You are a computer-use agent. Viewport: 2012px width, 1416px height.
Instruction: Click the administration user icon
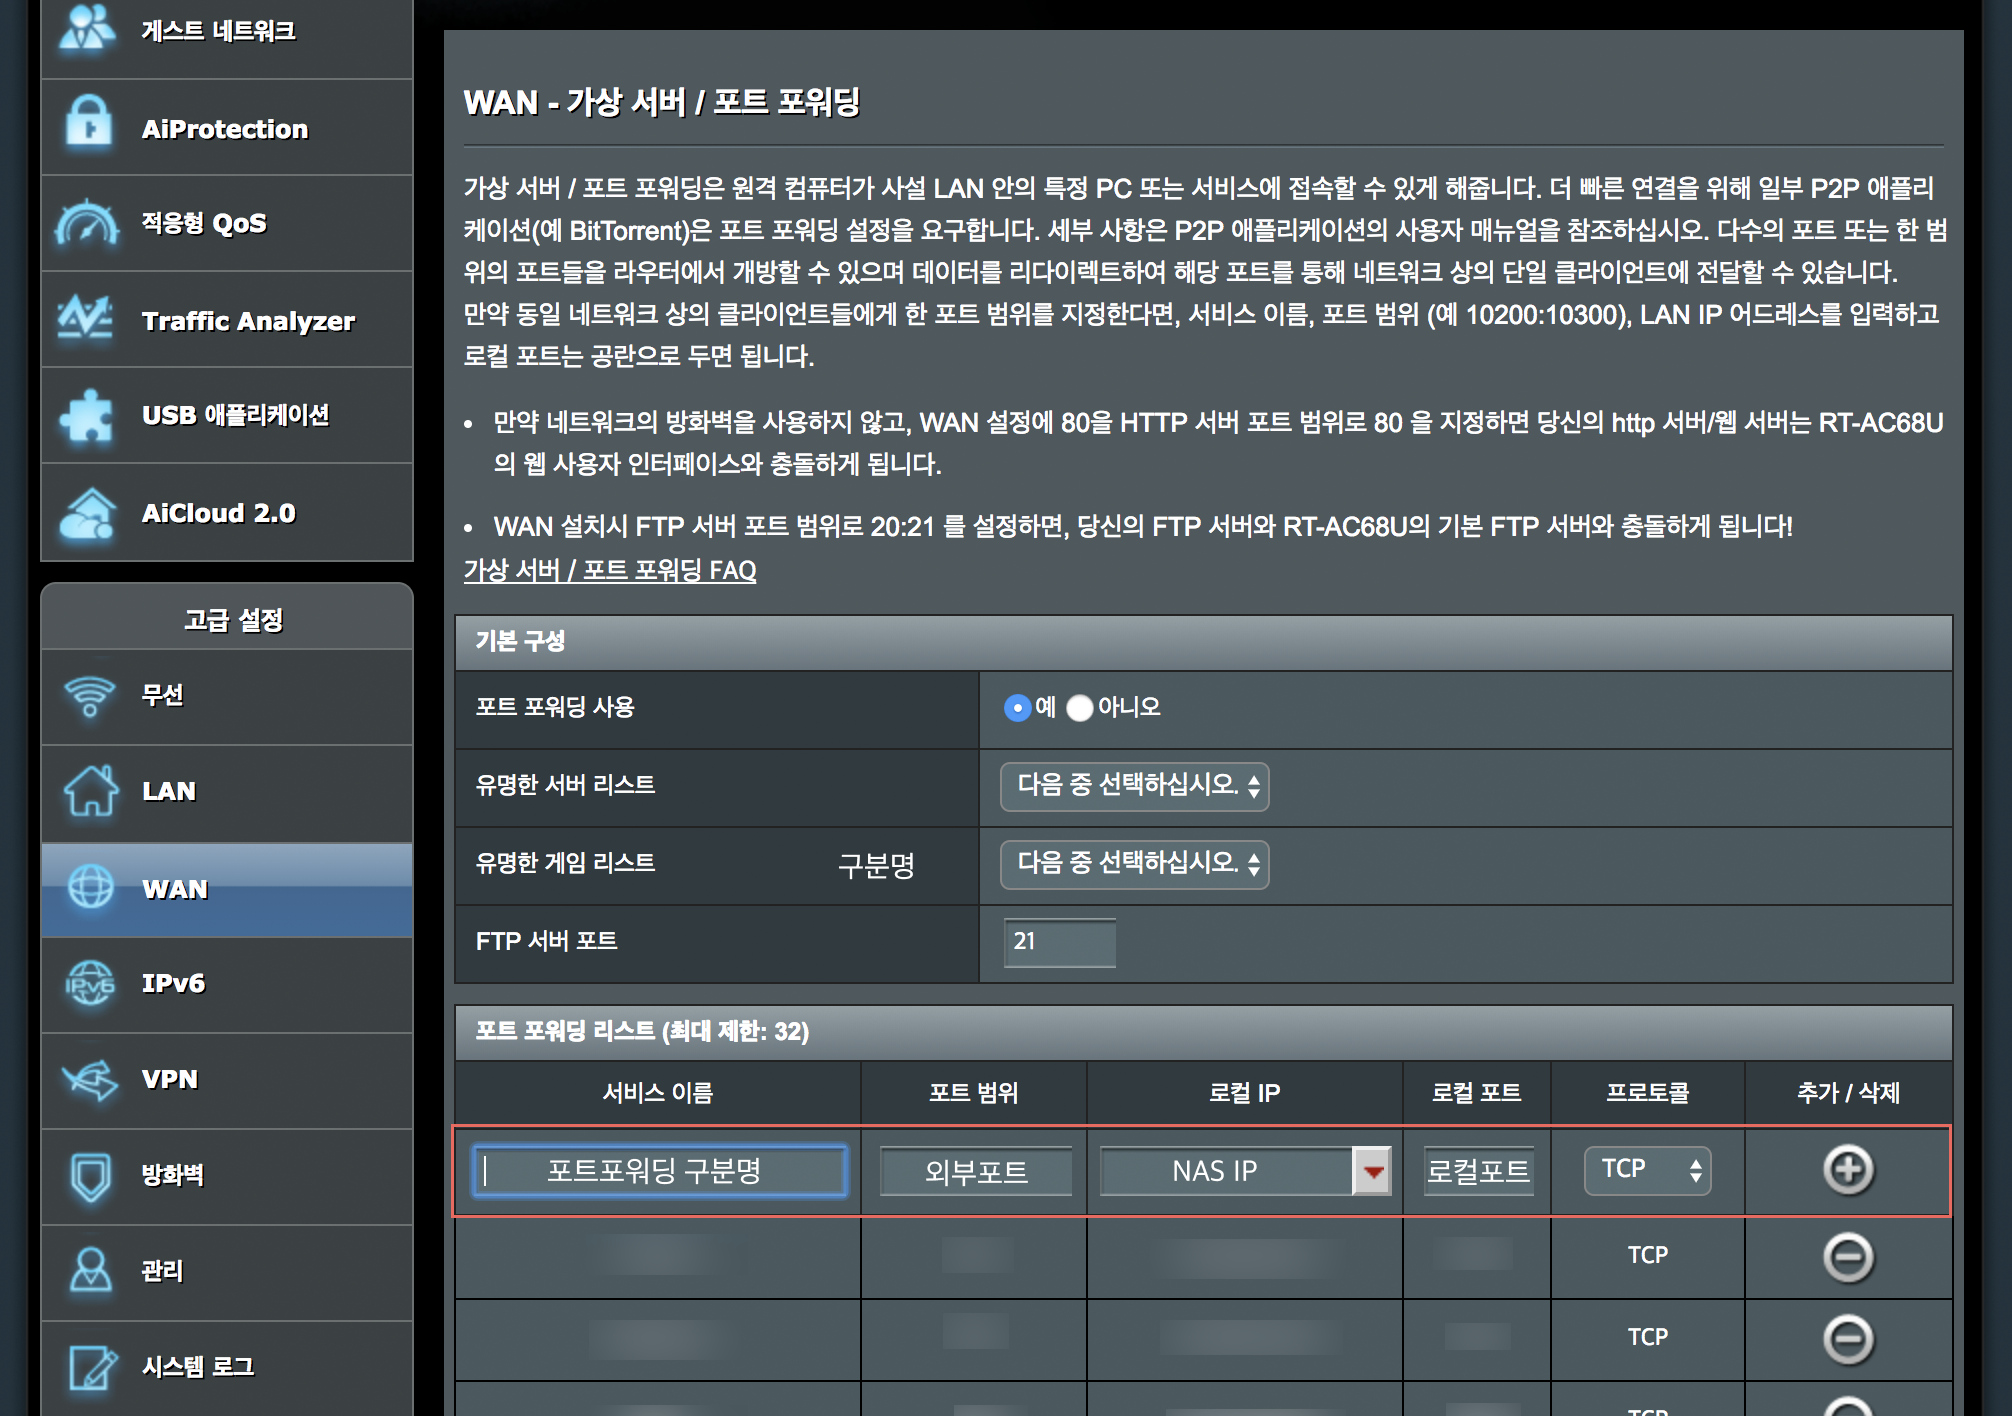coord(91,1270)
